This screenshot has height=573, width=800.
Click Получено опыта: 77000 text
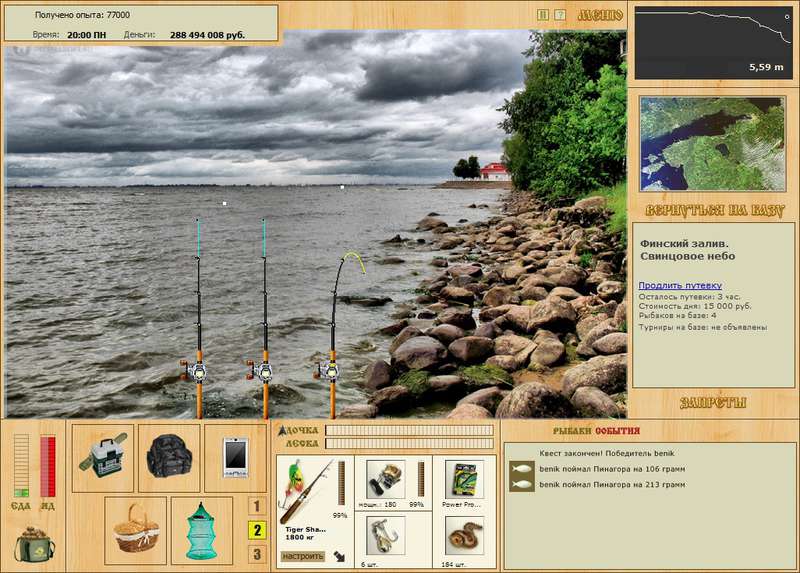pyautogui.click(x=82, y=15)
